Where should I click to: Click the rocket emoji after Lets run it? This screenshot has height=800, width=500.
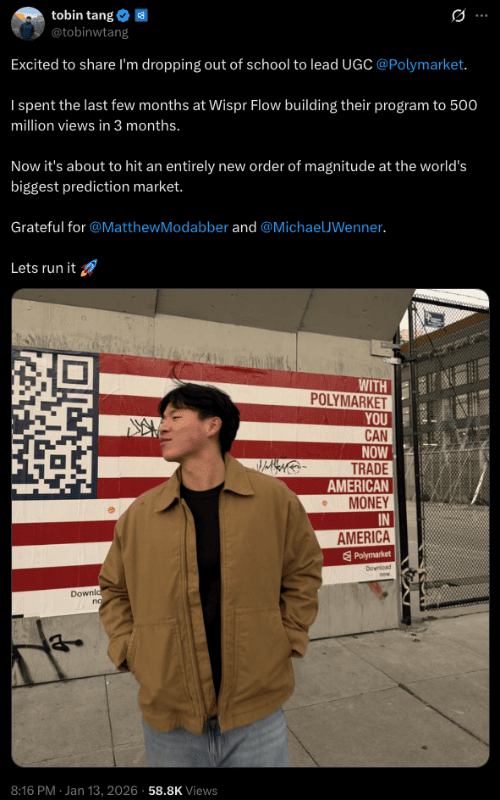(89, 268)
